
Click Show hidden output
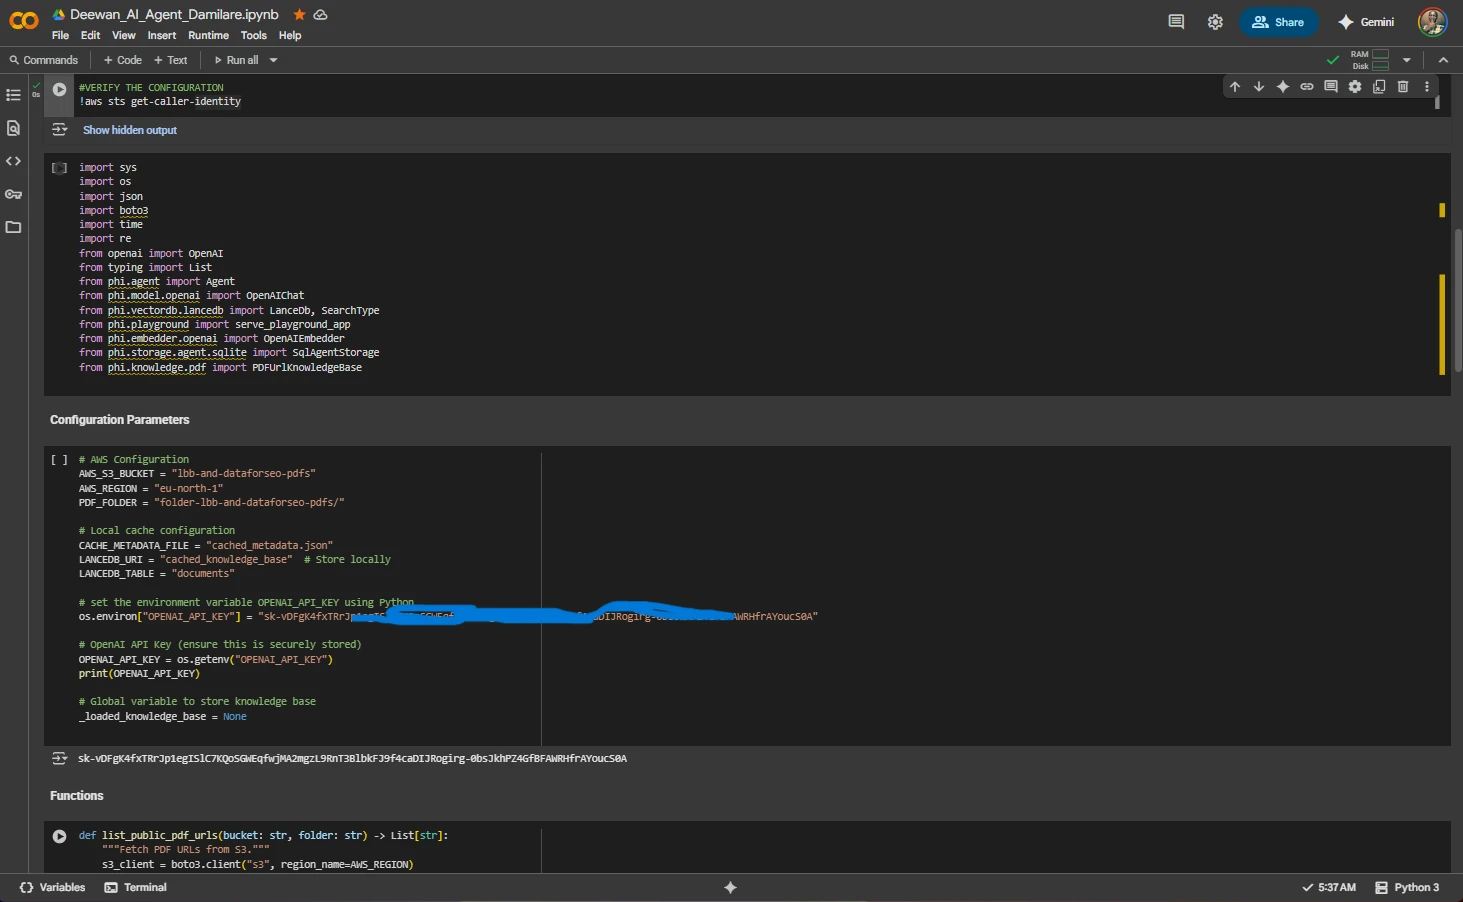130,130
